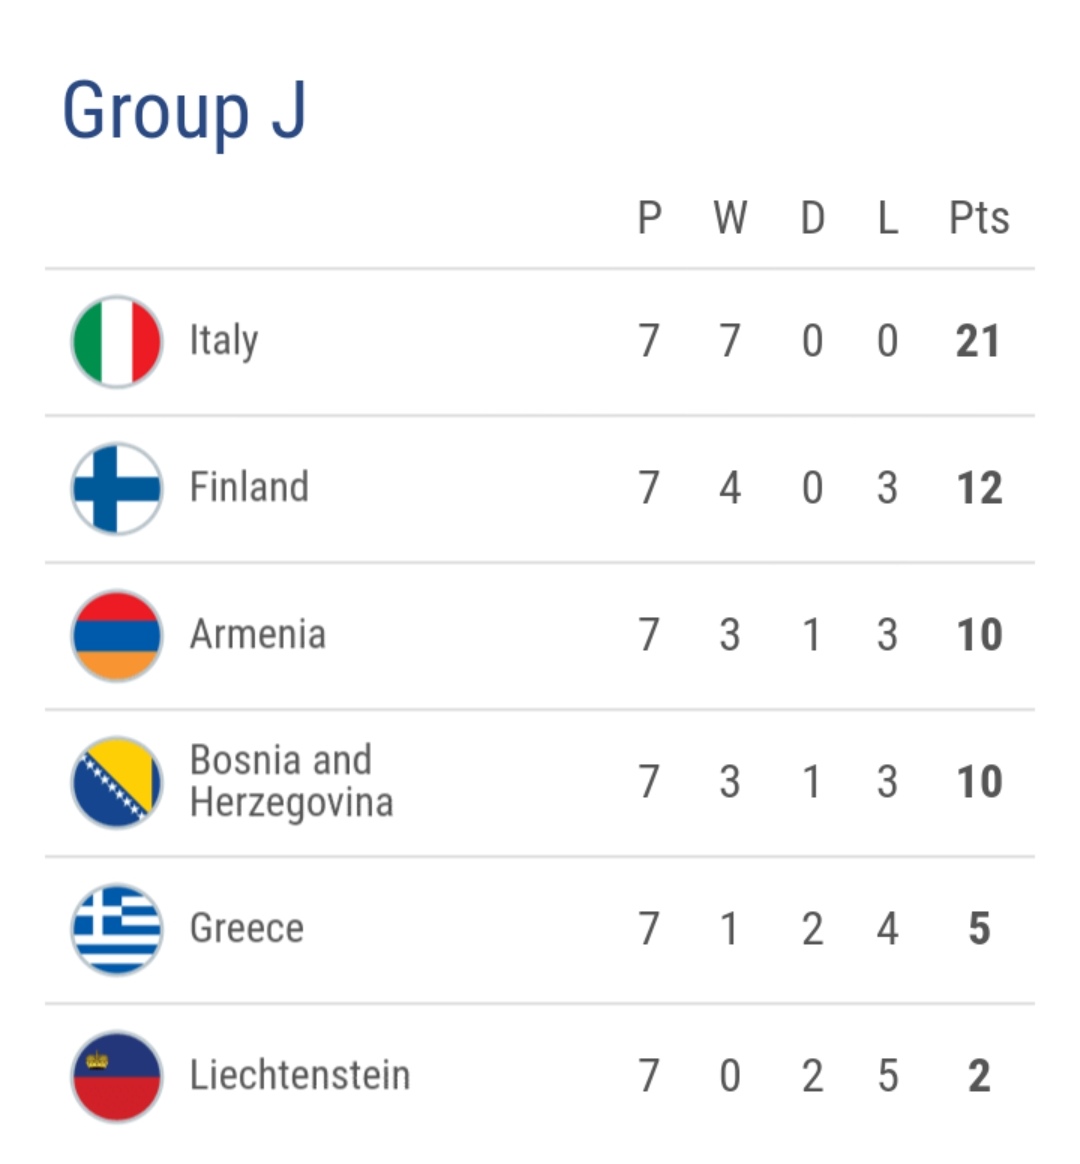Select the Liechtenstein team name
The height and width of the screenshot is (1164, 1080).
(300, 1076)
